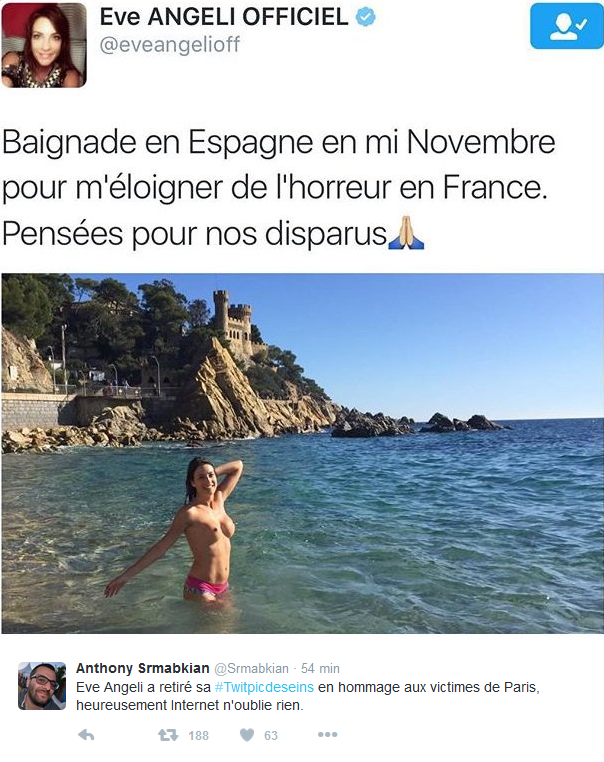Screen dimensions: 604x762
Task: Click the Eve ANGELI OFFICIEL display name
Action: pos(224,17)
